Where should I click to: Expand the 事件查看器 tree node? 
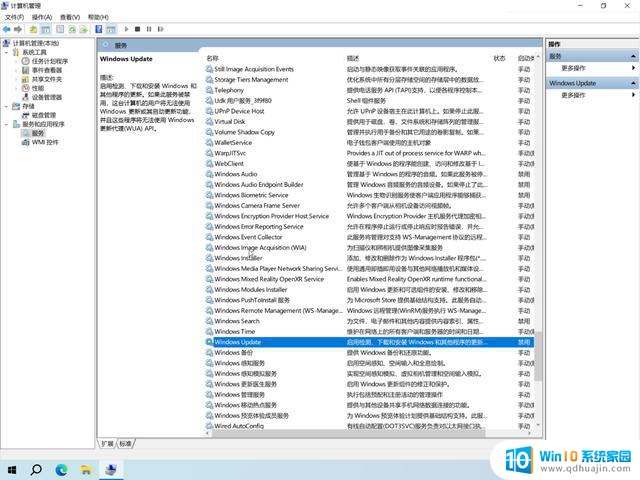(x=16, y=70)
